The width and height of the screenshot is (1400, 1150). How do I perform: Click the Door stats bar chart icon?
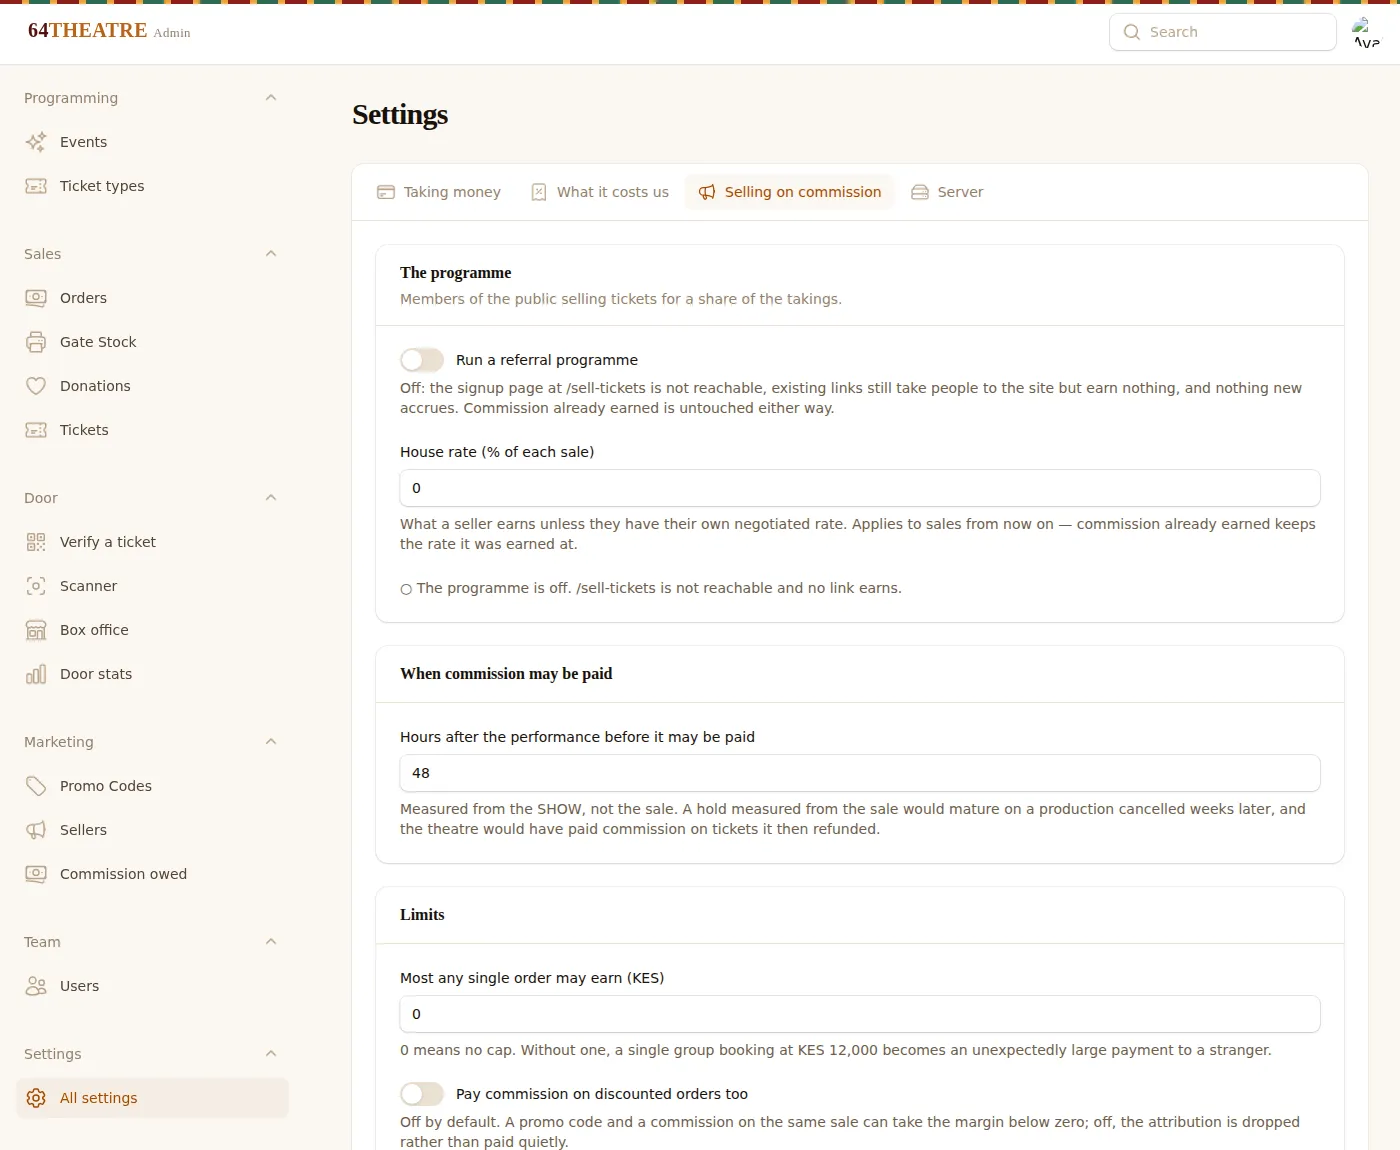(x=36, y=674)
